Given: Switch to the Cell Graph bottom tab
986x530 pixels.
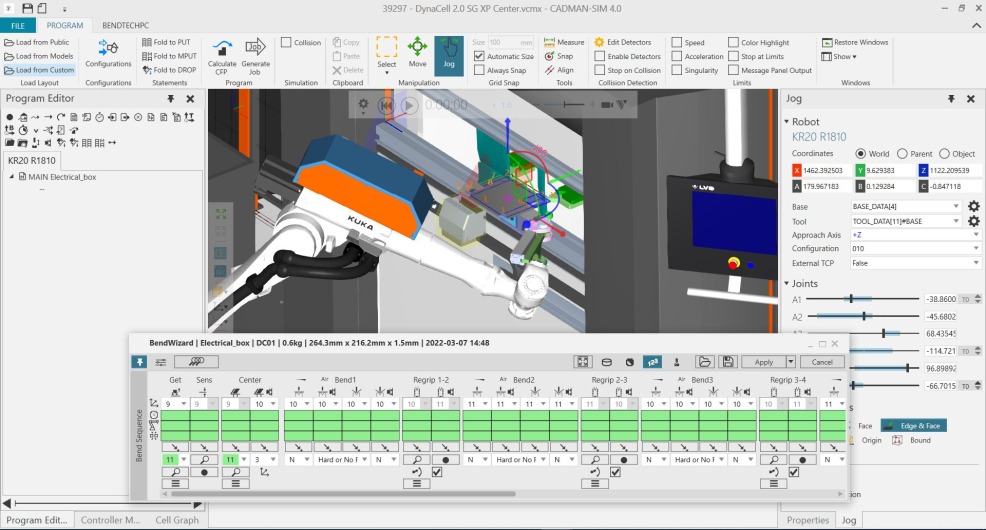Looking at the screenshot, I should pos(177,520).
